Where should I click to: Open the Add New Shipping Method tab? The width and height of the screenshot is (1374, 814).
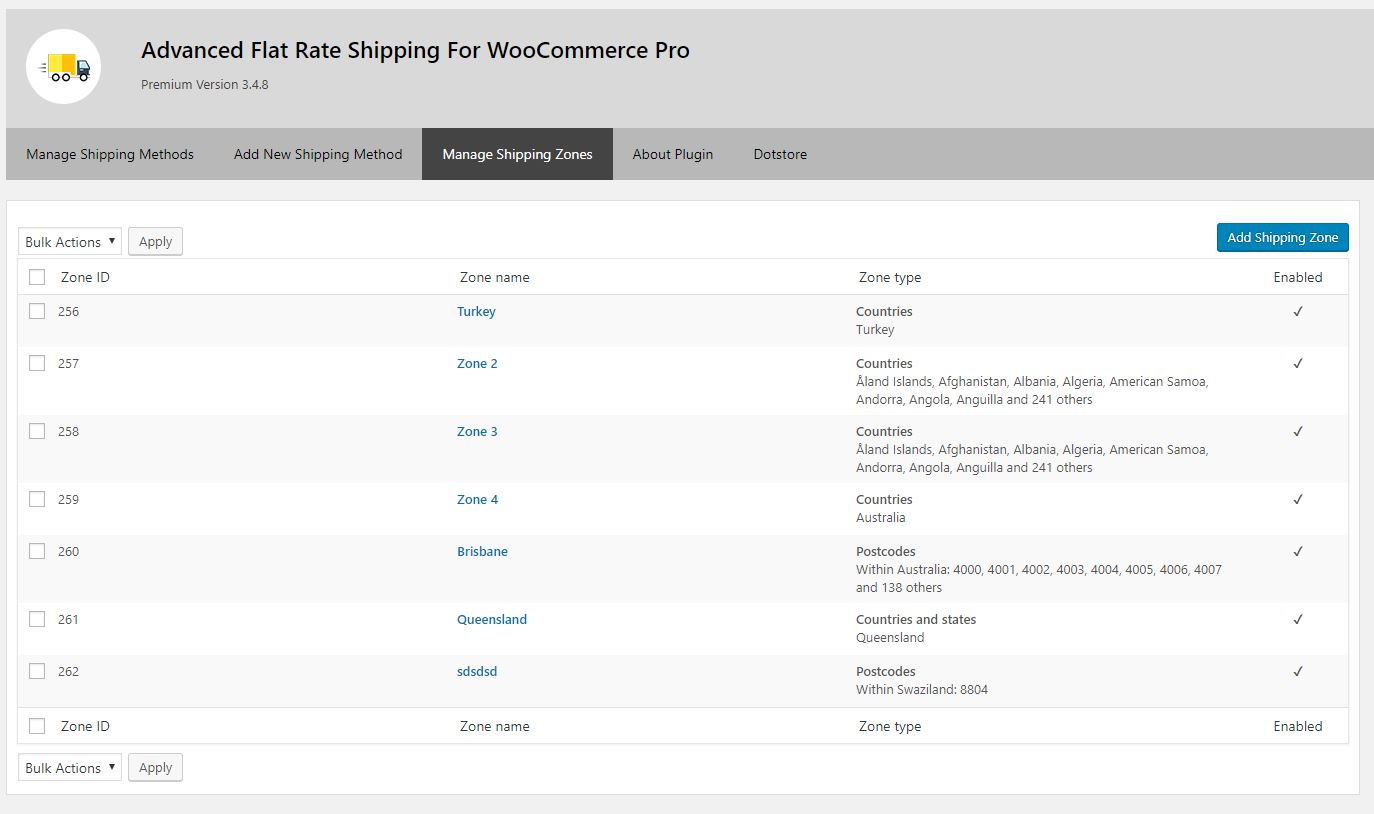point(317,154)
